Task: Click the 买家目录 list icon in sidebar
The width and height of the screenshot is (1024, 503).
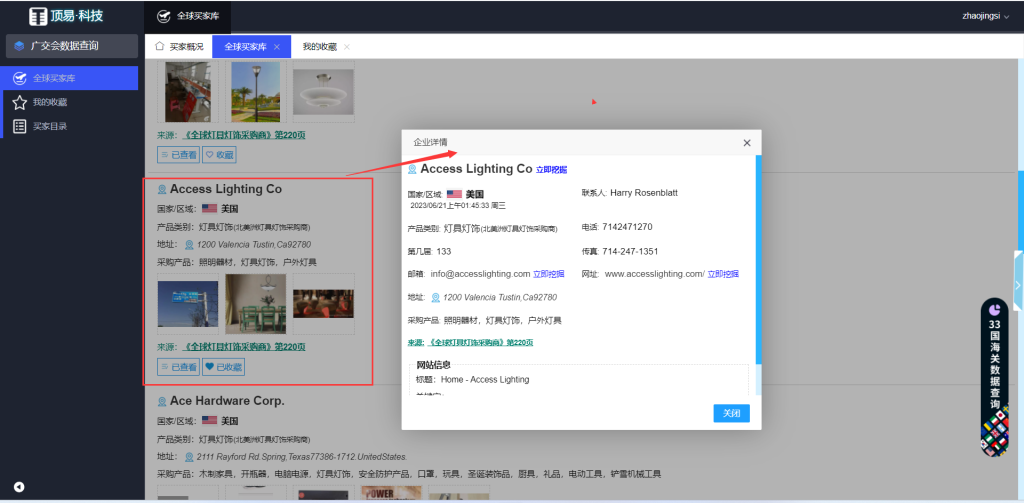Action: 19,126
